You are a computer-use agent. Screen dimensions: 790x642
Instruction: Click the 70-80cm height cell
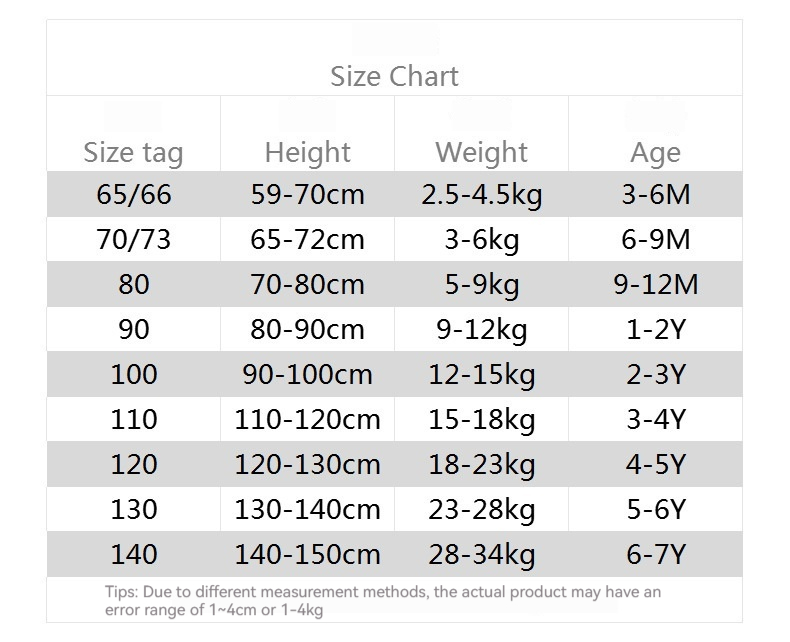(x=307, y=284)
